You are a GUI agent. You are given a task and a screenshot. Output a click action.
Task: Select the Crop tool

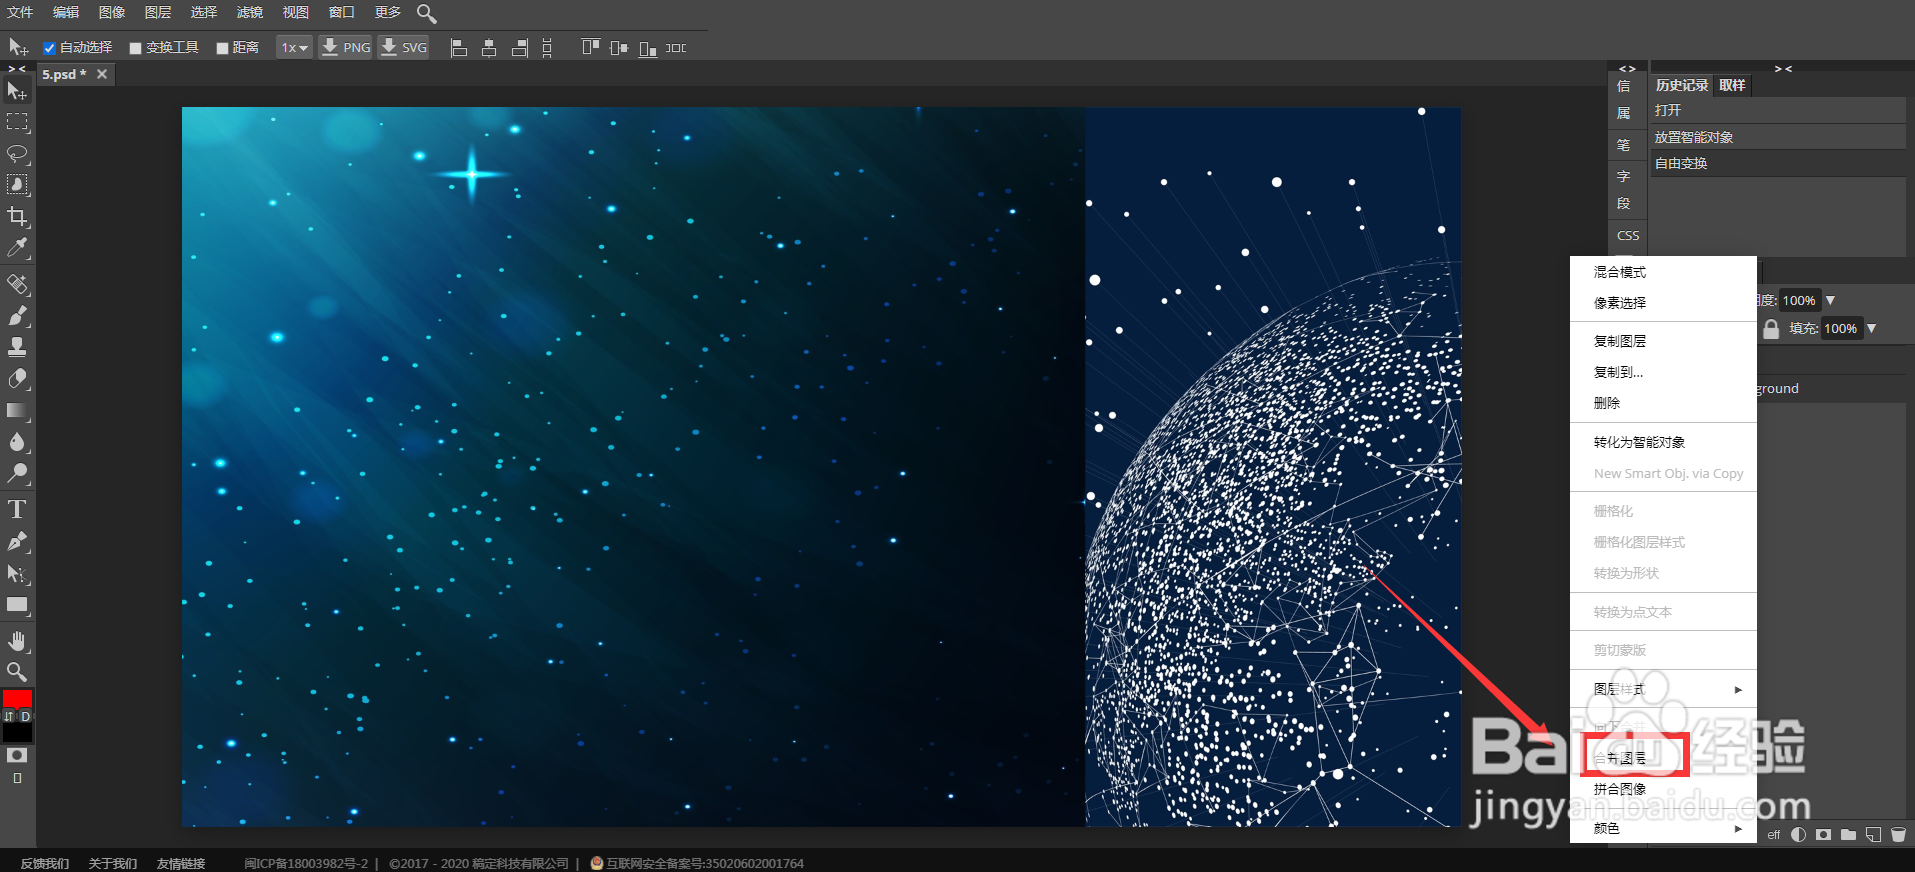[x=17, y=216]
